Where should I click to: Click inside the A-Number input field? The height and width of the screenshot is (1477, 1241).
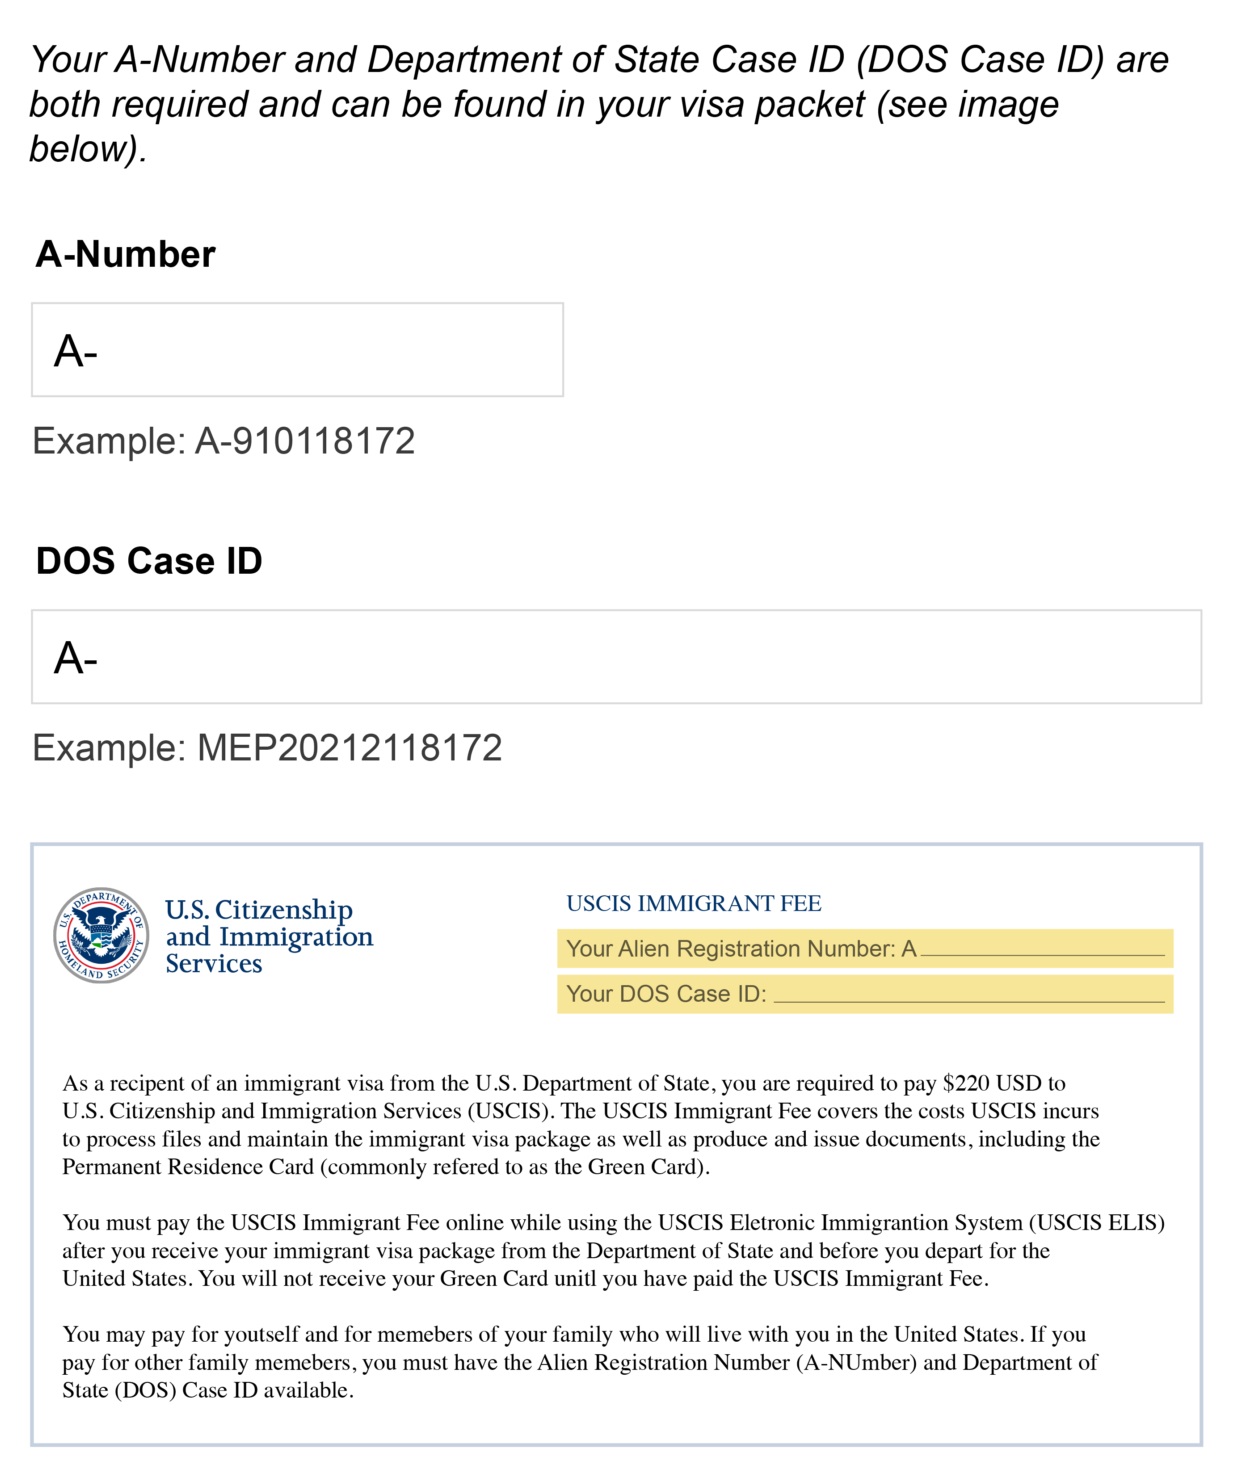pos(297,348)
